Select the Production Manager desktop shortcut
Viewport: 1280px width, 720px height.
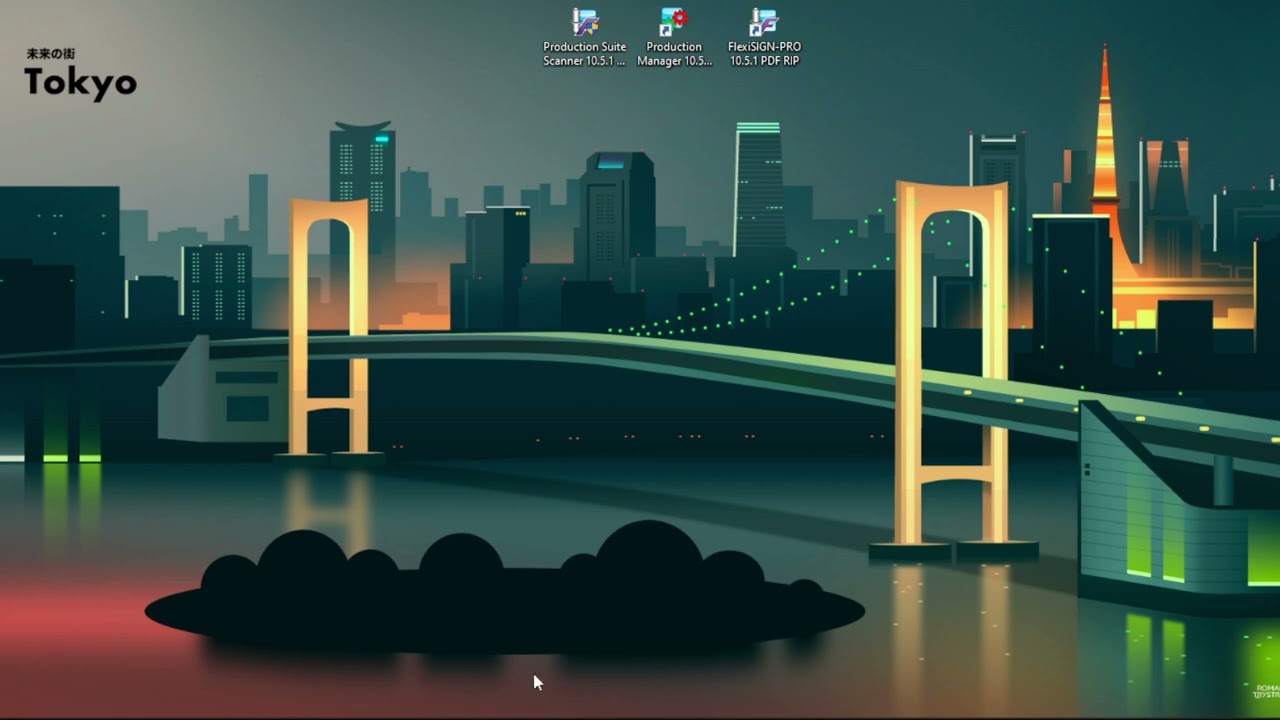point(673,22)
